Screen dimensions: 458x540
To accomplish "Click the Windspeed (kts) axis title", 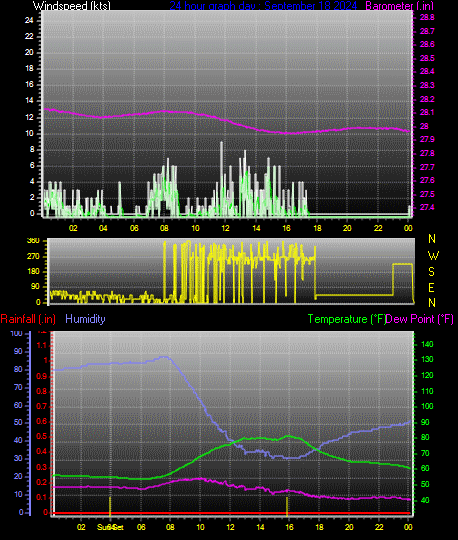I will (72, 6).
